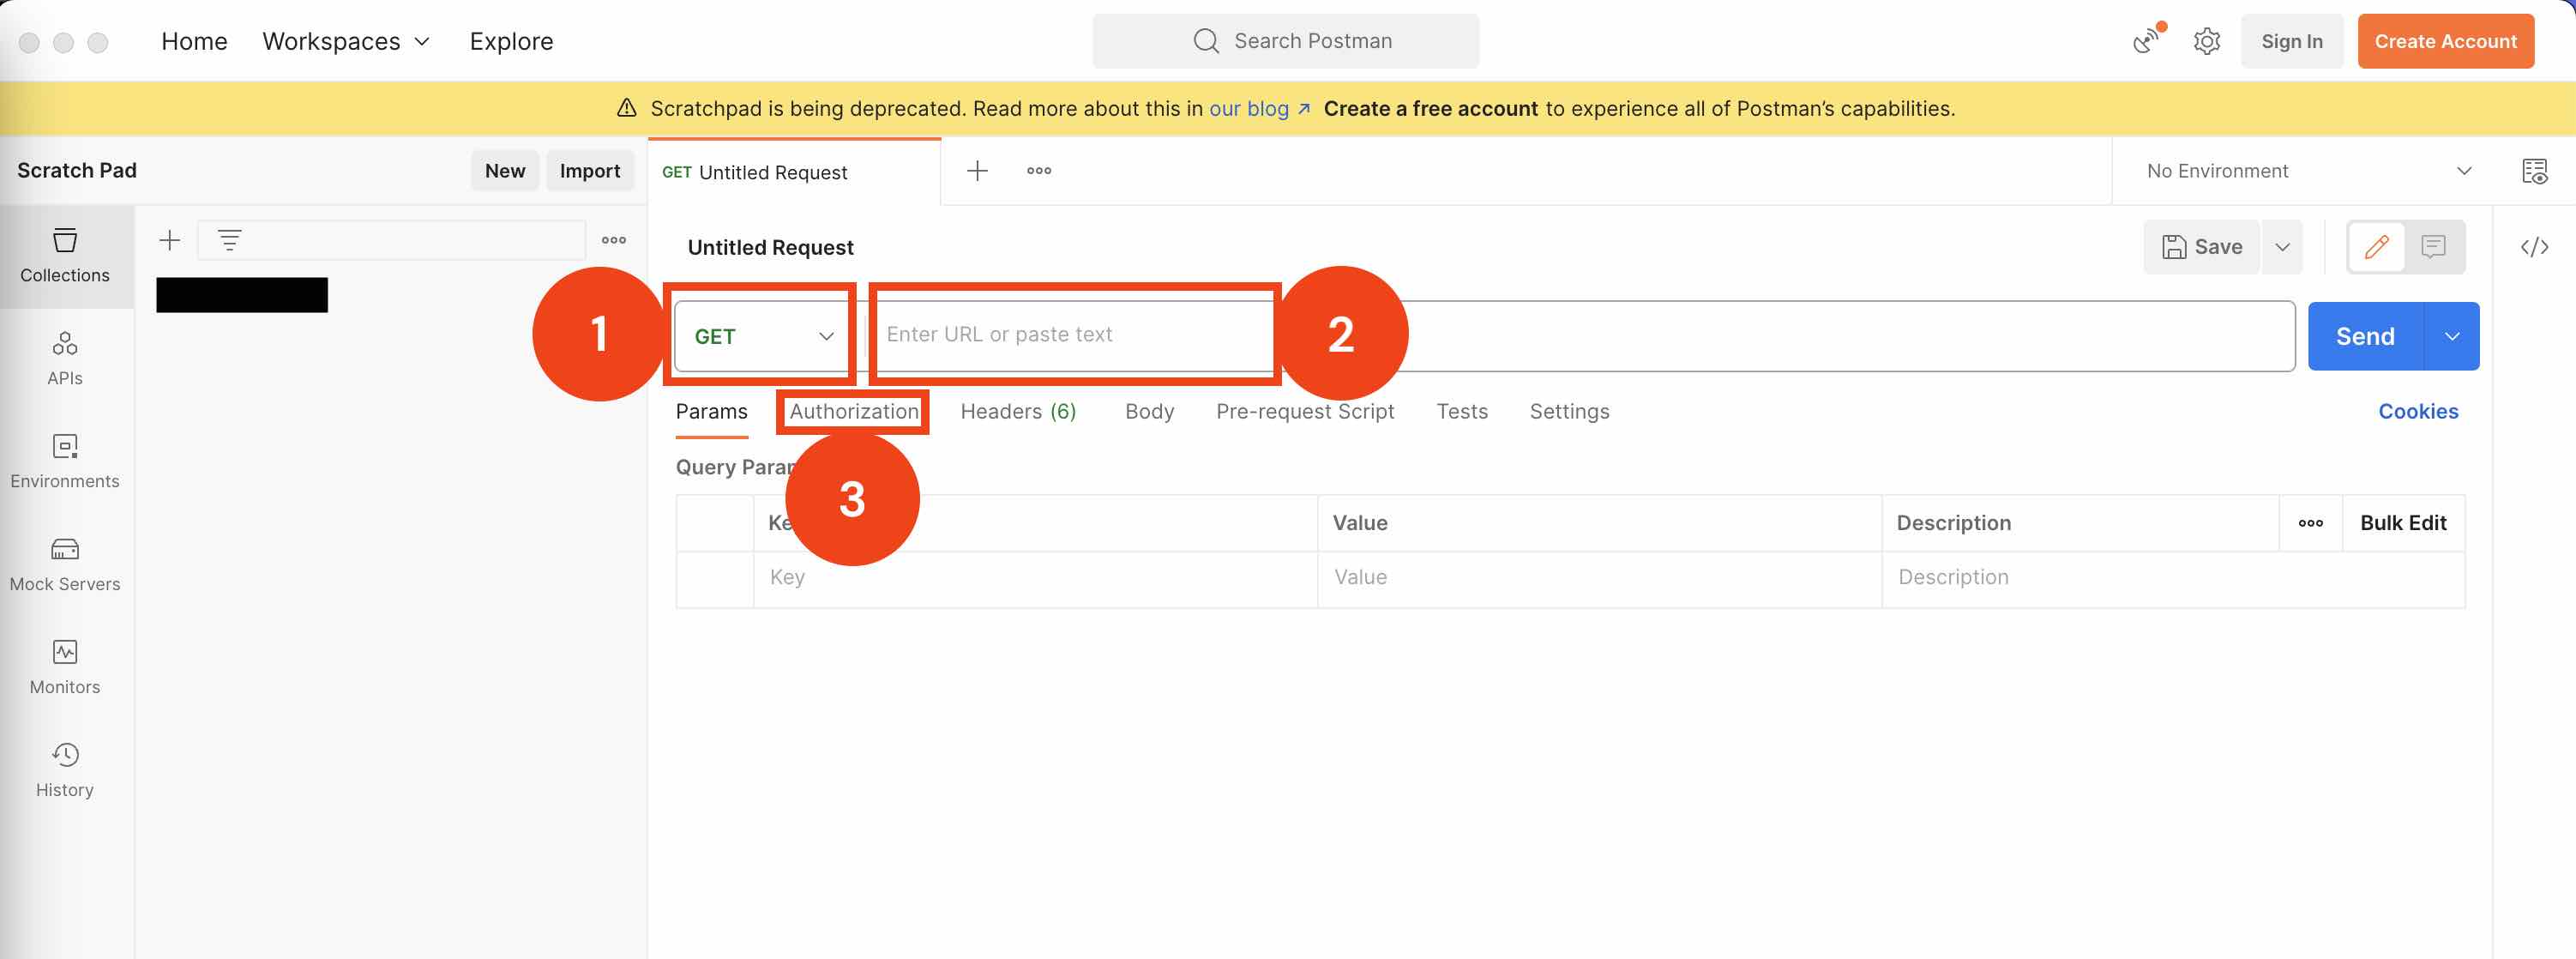Open a new request tab with plus

tap(977, 171)
